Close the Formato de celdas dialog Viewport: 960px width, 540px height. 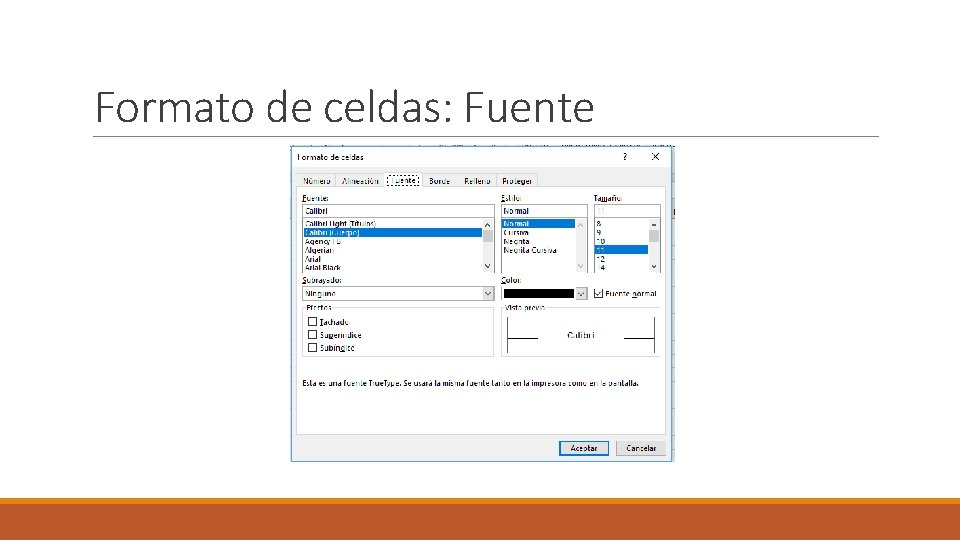pyautogui.click(x=655, y=157)
